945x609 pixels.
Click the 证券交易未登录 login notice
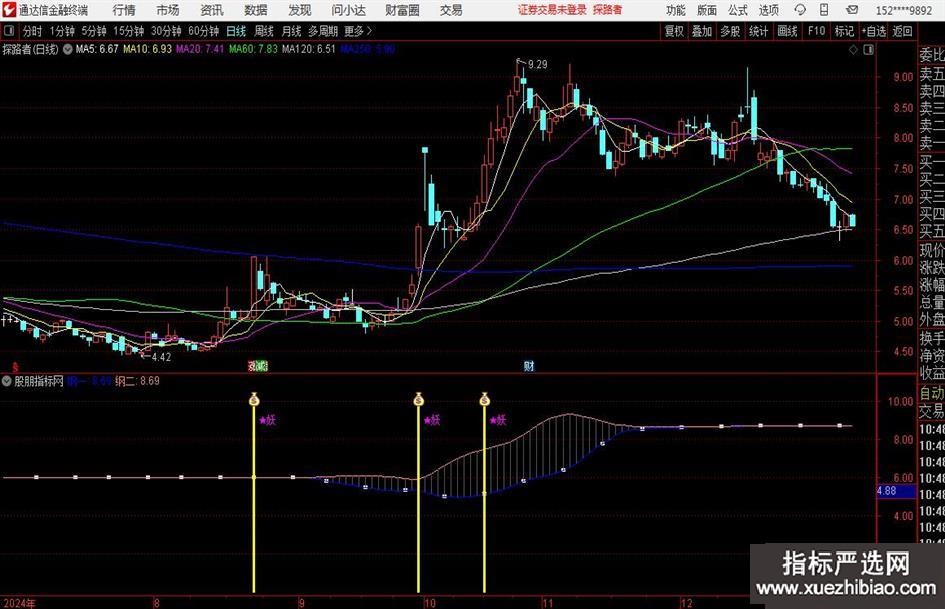click(552, 10)
